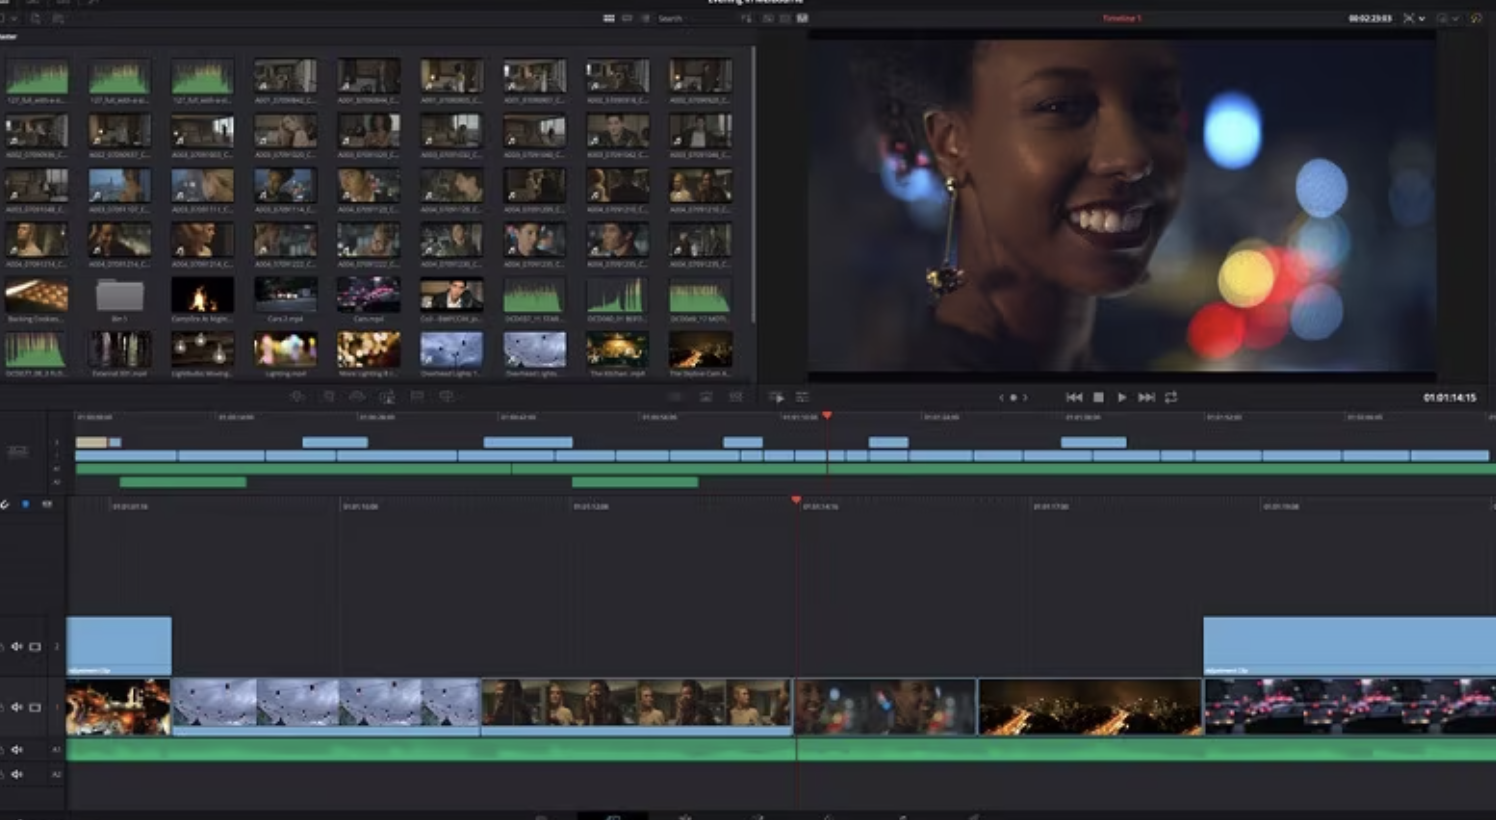Switch media pool to list view

[x=645, y=18]
